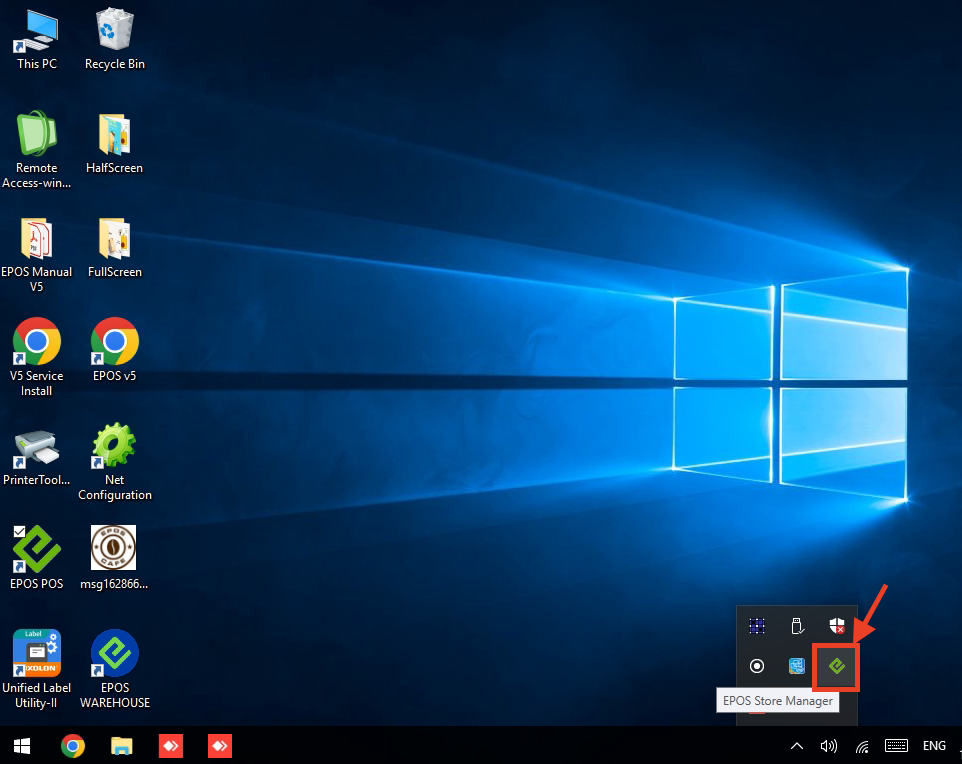The width and height of the screenshot is (962, 764).
Task: Launch Chrome from the taskbar
Action: [73, 746]
